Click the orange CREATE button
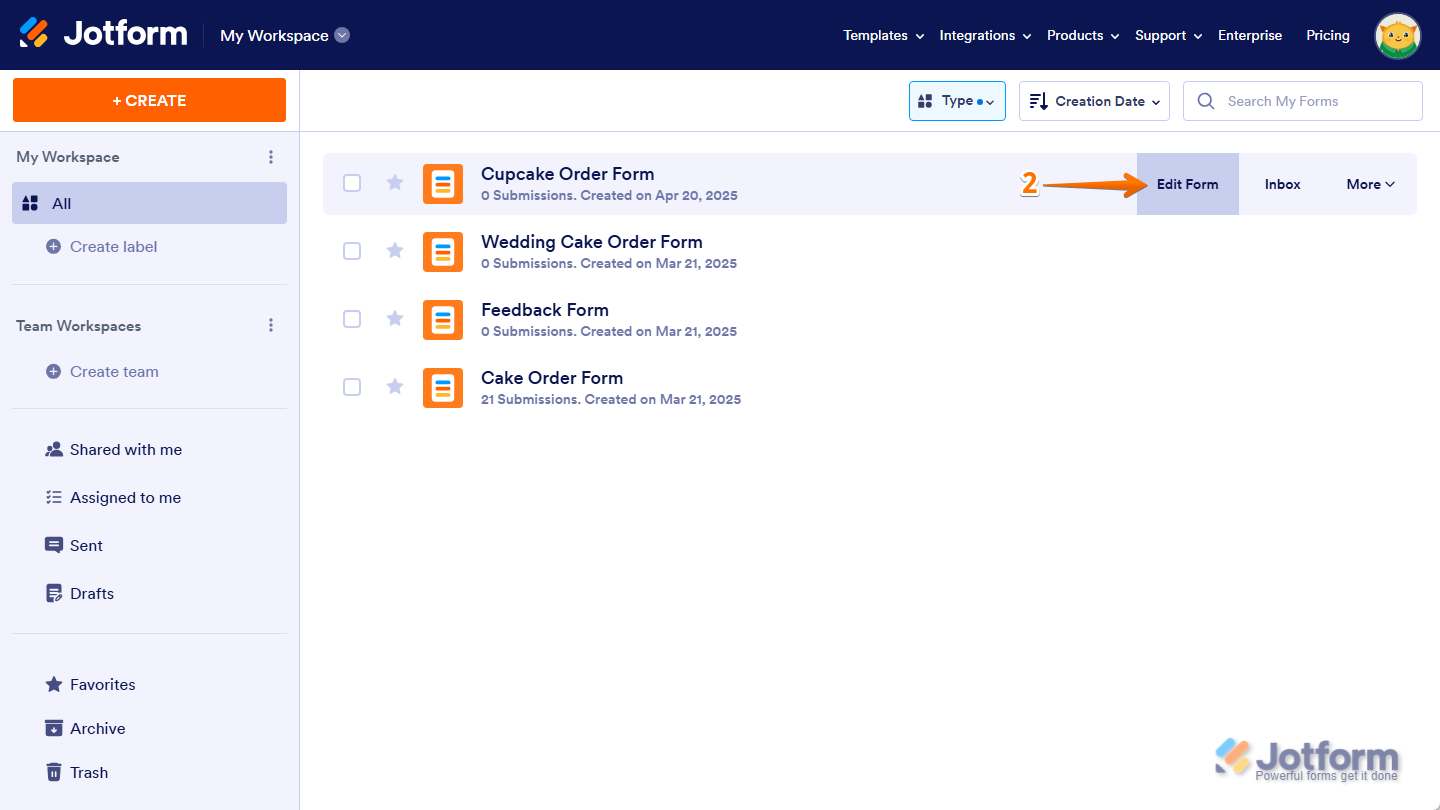This screenshot has width=1440, height=810. pos(149,100)
